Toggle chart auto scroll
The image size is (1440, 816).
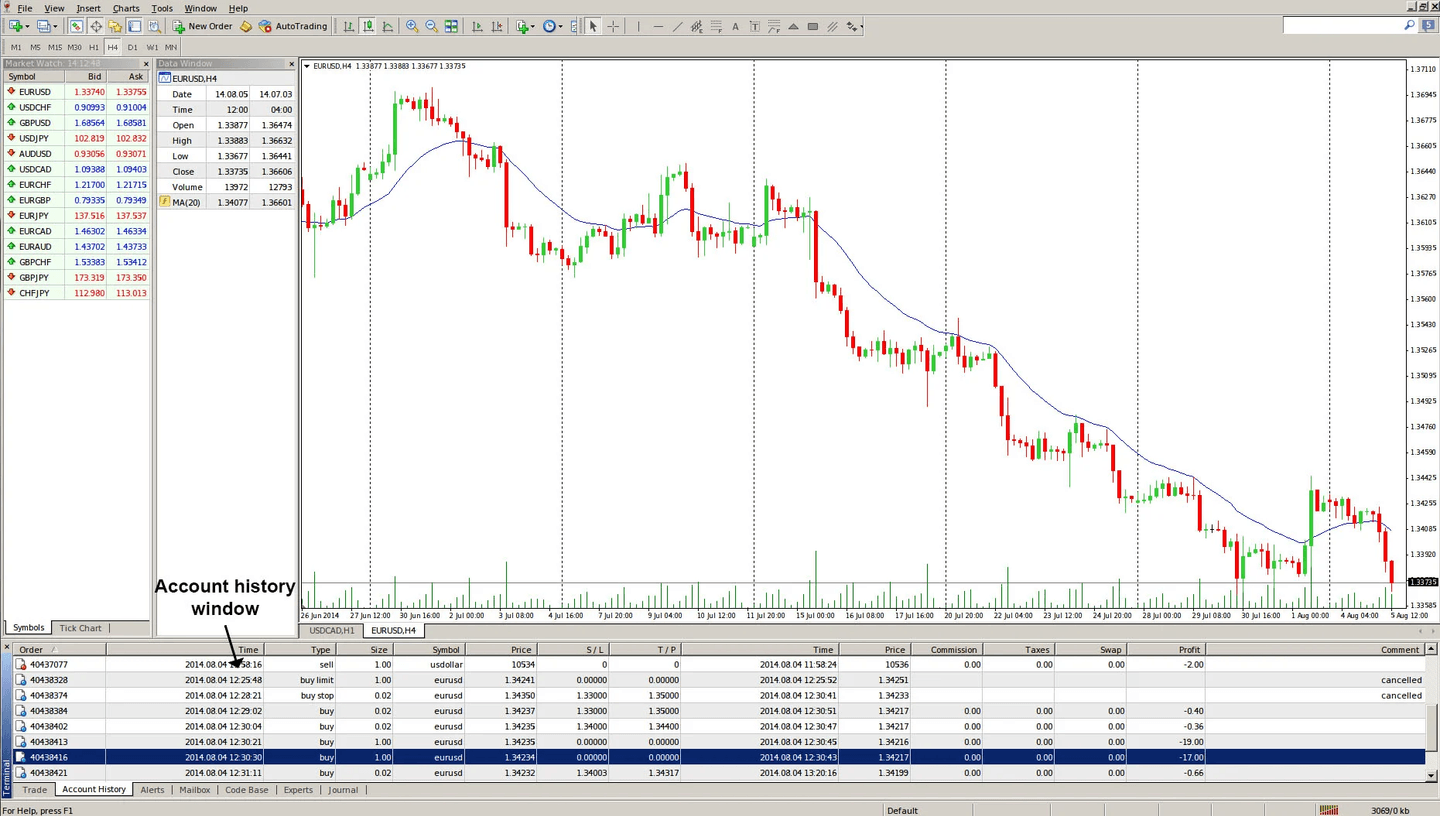pyautogui.click(x=477, y=26)
